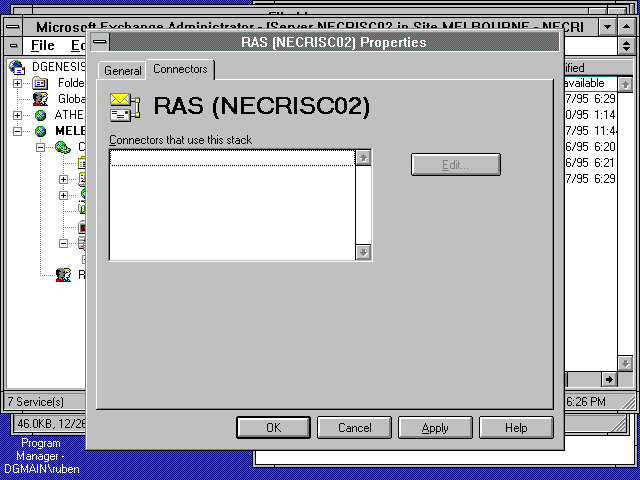This screenshot has width=640, height=480.
Task: Click the '0/95 1:14' modified entry
Action: (x=590, y=115)
